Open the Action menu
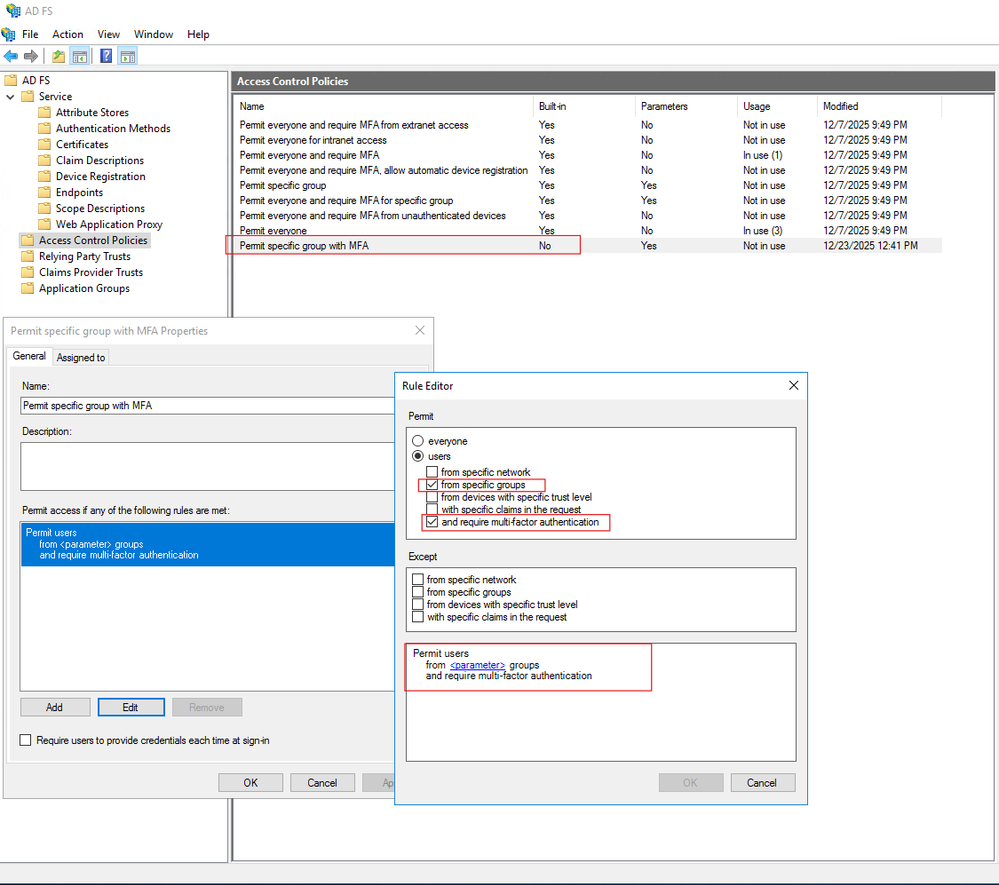This screenshot has width=999, height=885. tap(68, 34)
